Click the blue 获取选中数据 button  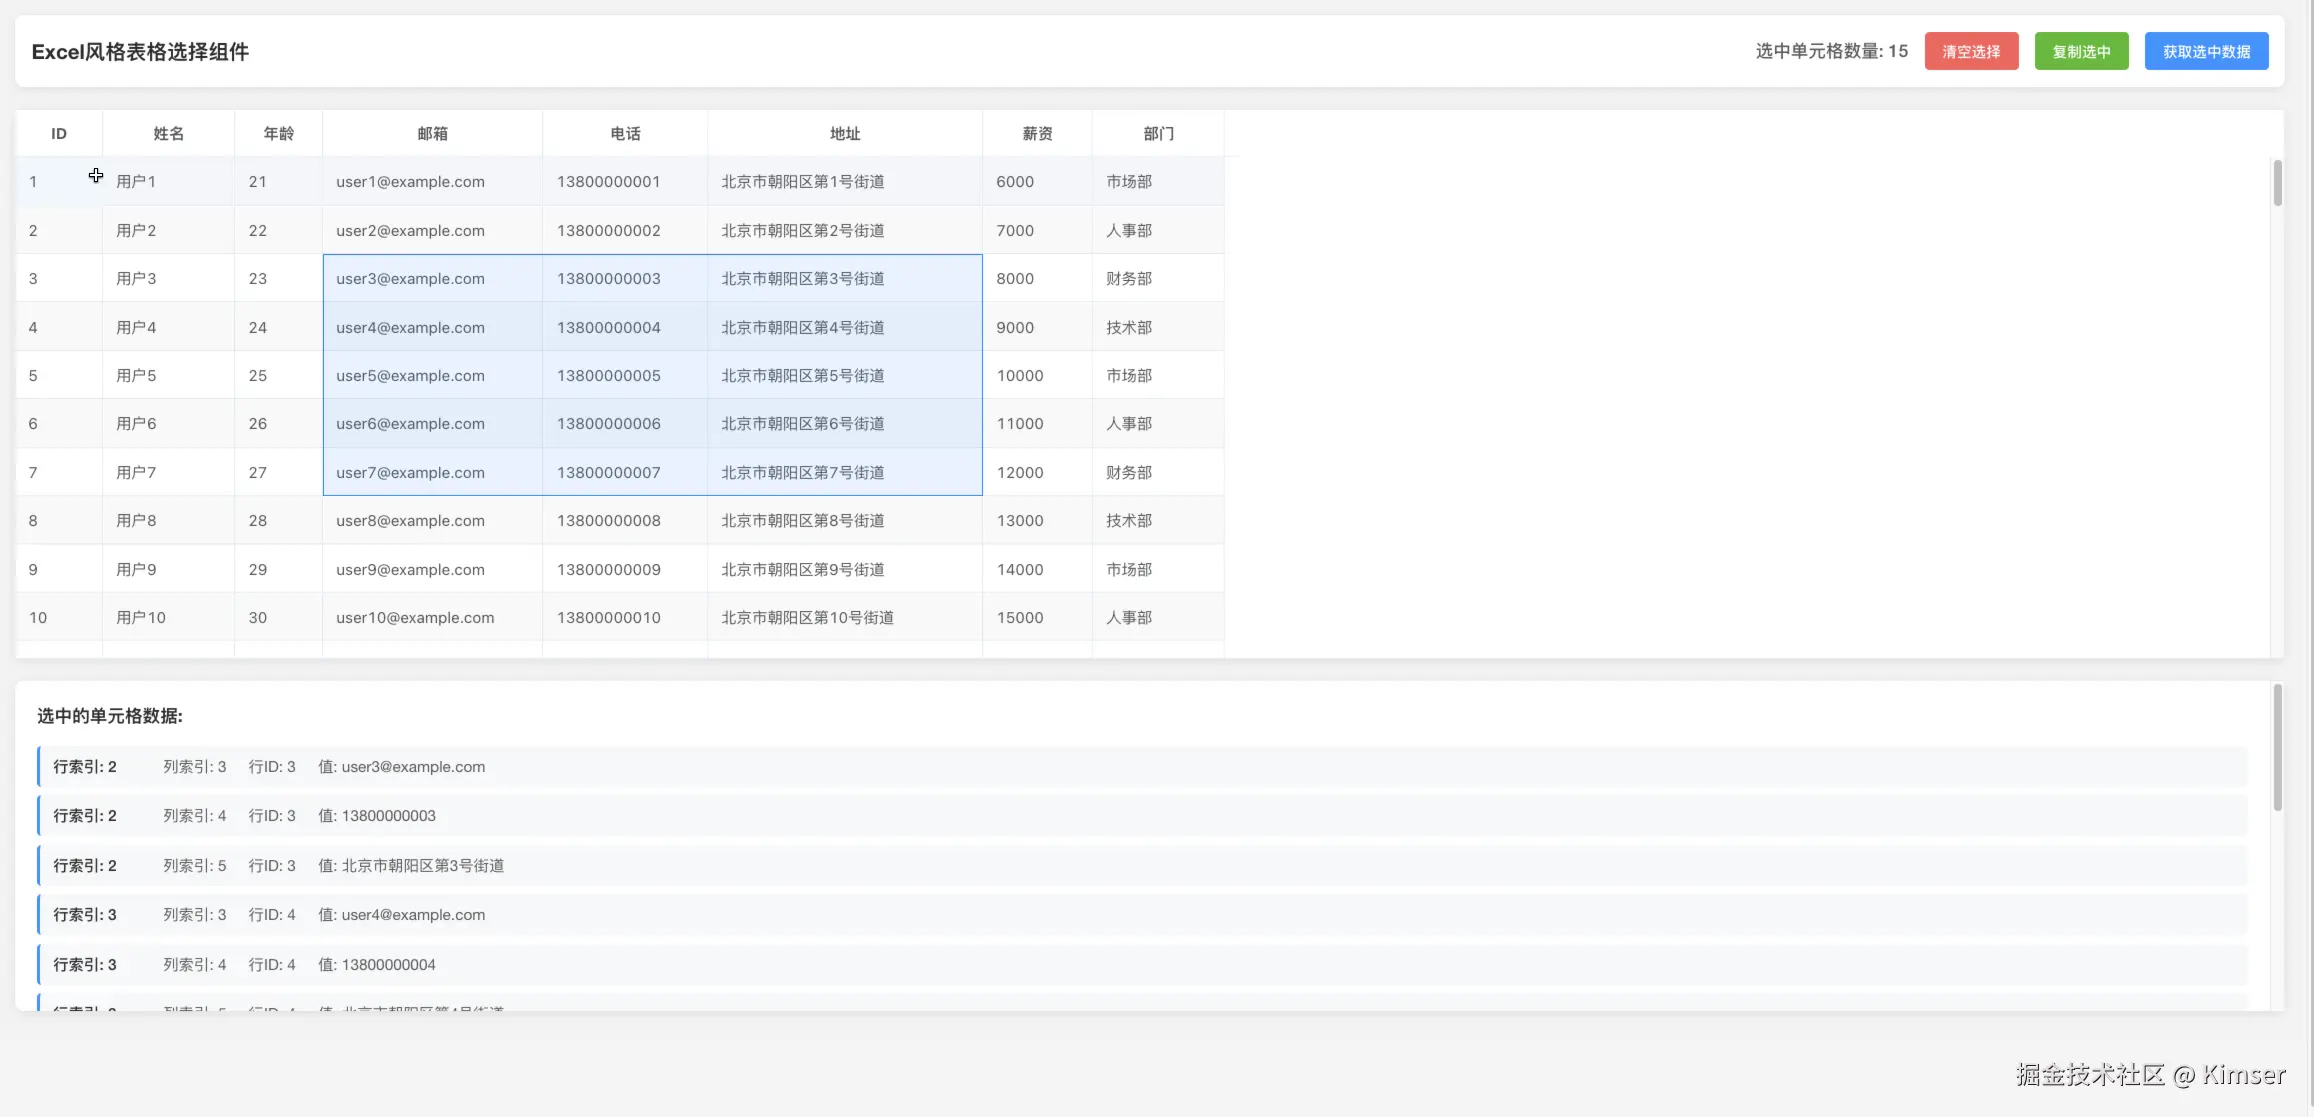click(2205, 52)
